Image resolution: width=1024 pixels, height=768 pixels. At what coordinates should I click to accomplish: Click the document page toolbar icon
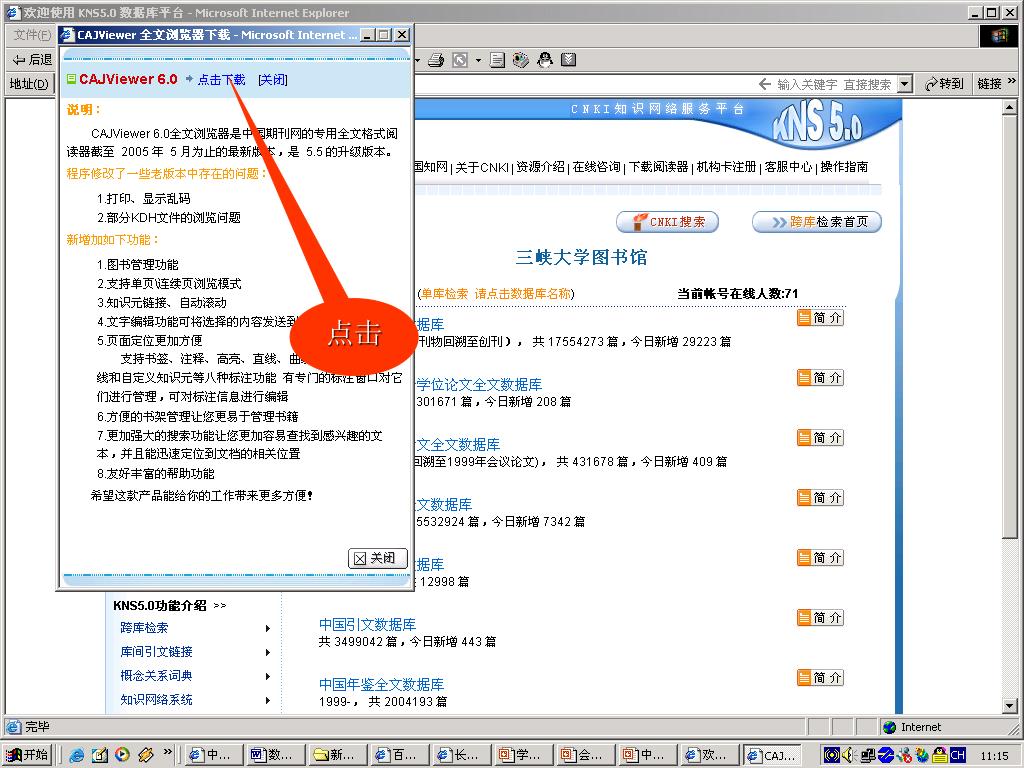(497, 60)
